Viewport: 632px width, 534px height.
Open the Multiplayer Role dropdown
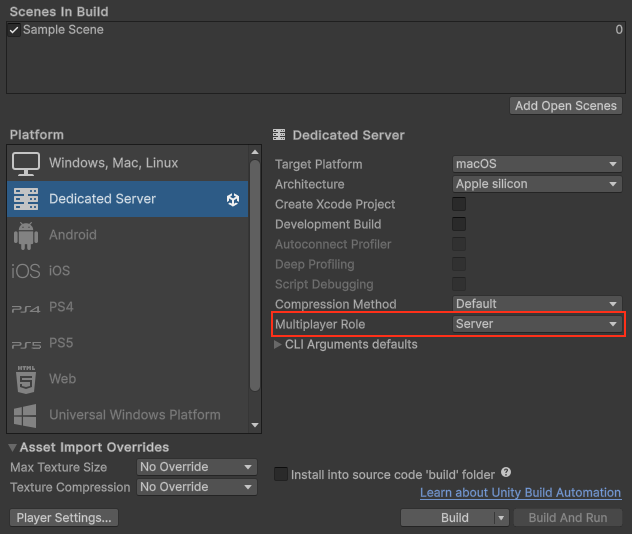click(536, 324)
